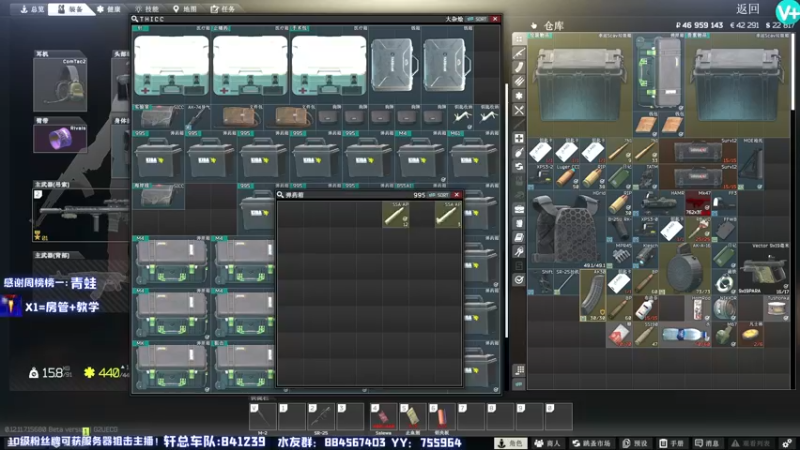Open the 角色 character button

pos(511,443)
